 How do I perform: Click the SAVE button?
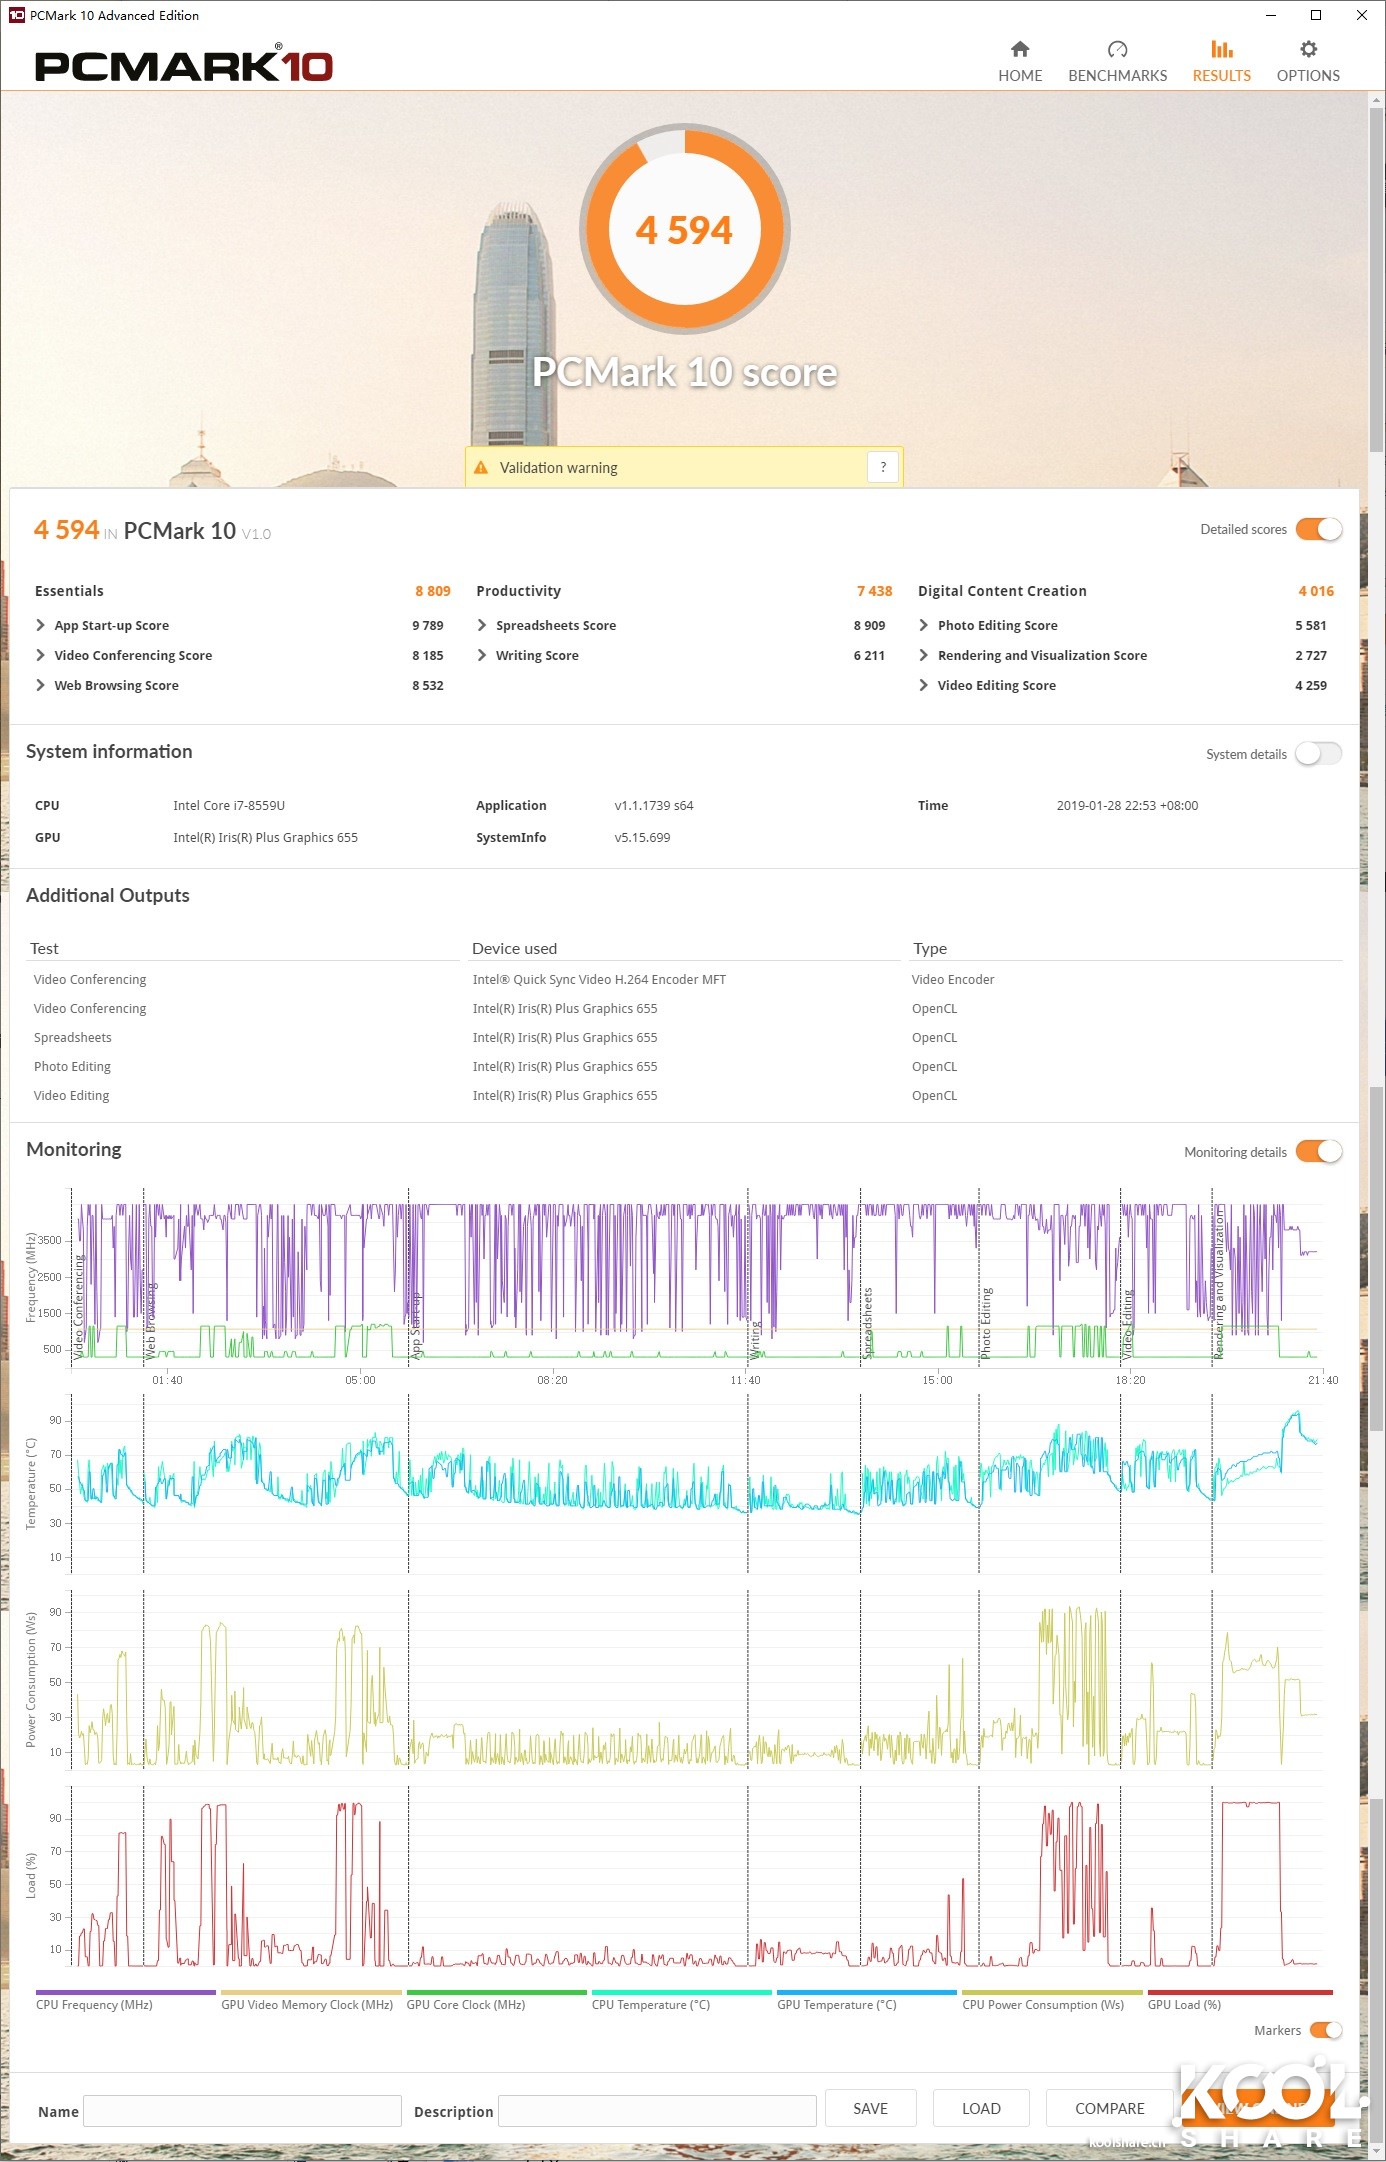point(870,2108)
